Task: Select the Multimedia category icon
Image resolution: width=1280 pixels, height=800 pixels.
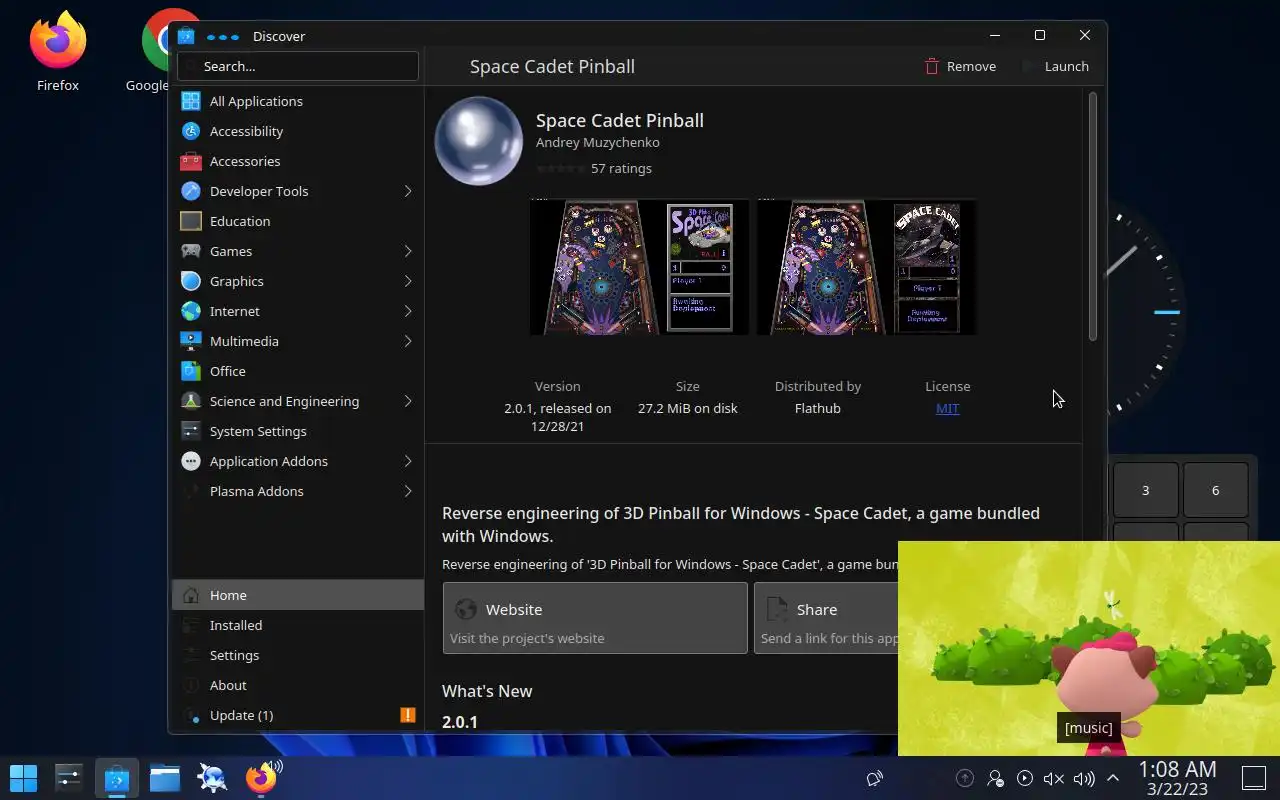Action: pos(191,341)
